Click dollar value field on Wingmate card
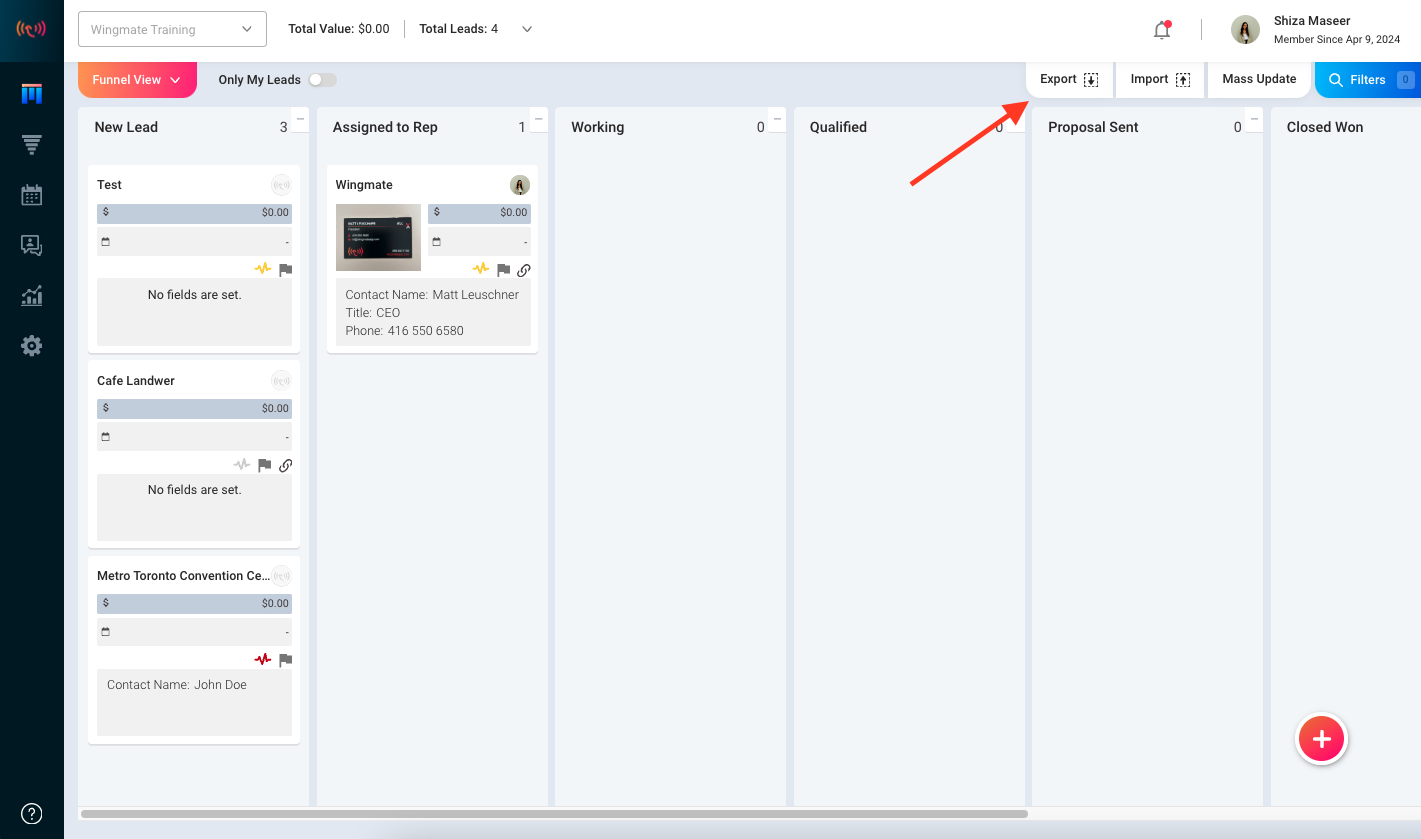 tap(479, 213)
